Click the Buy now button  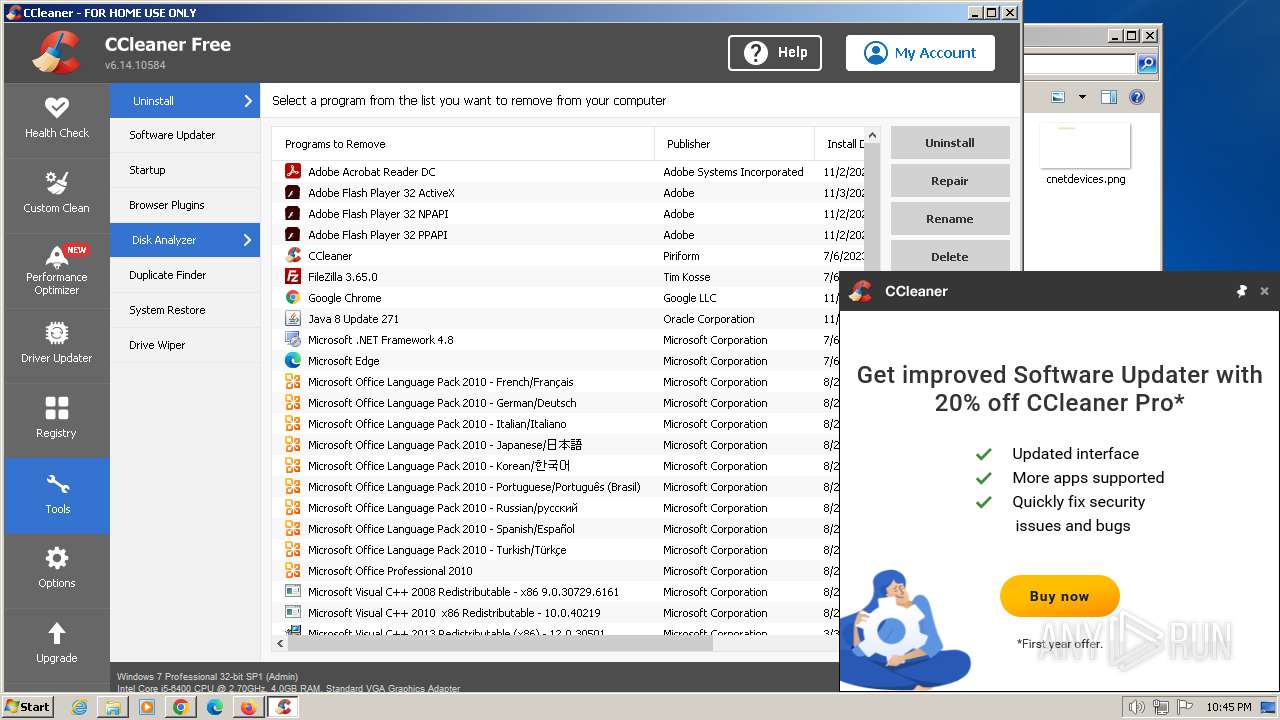click(1059, 596)
